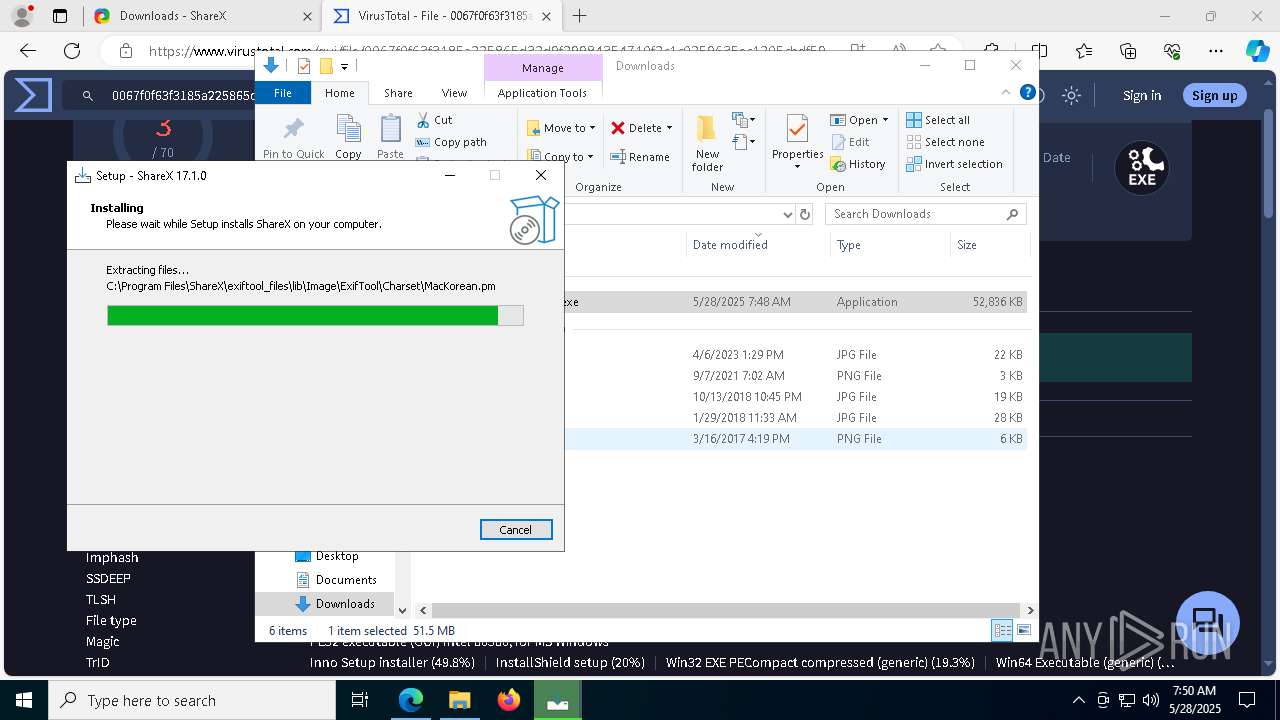
Task: Open the Move to dropdown
Action: tap(561, 128)
